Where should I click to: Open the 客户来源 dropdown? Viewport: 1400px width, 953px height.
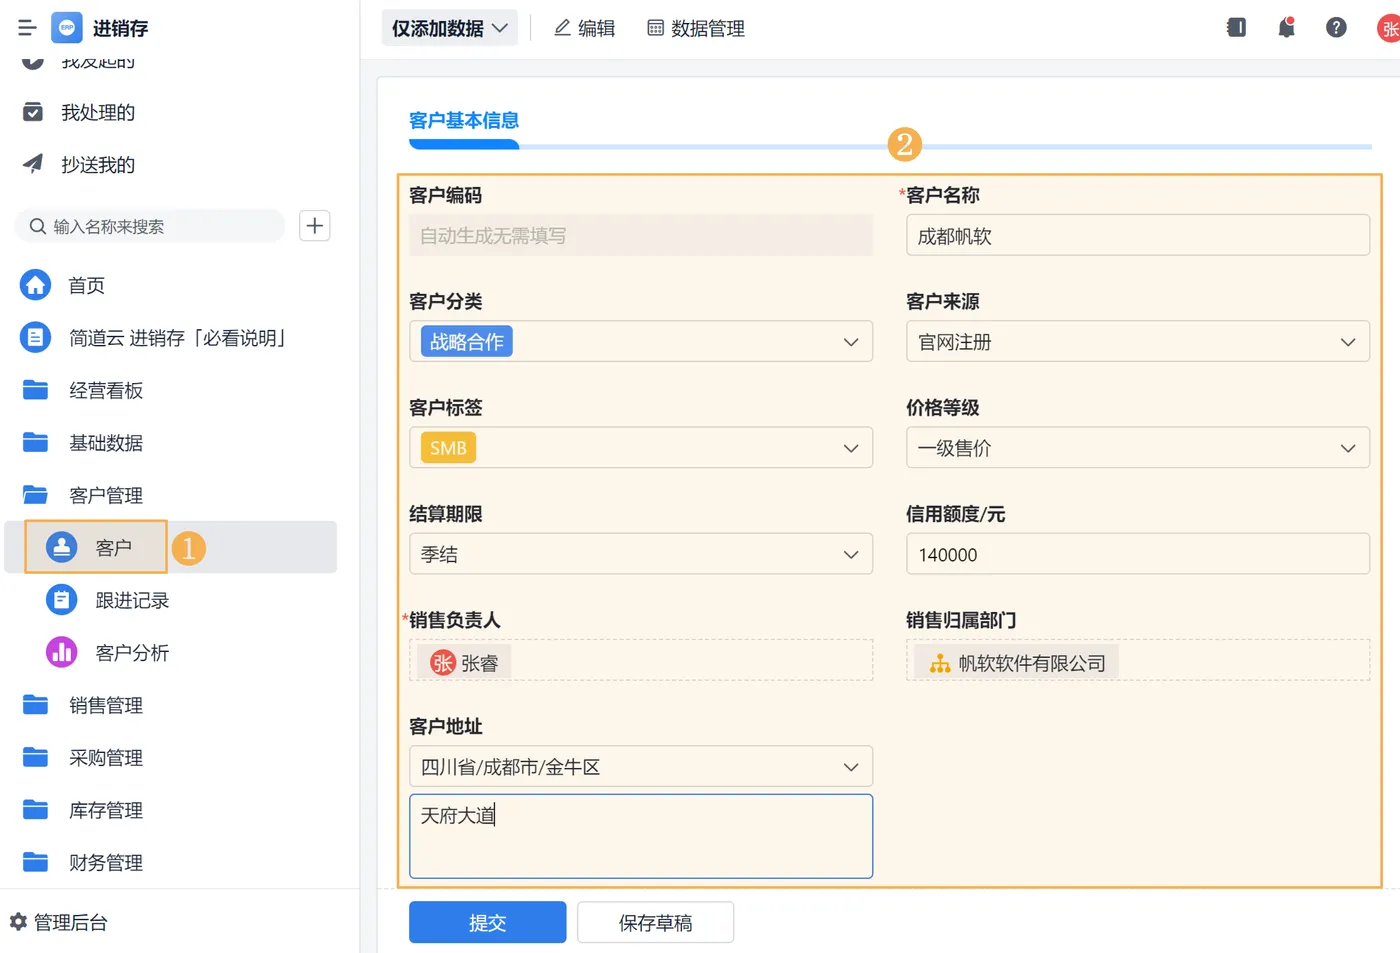click(1347, 342)
